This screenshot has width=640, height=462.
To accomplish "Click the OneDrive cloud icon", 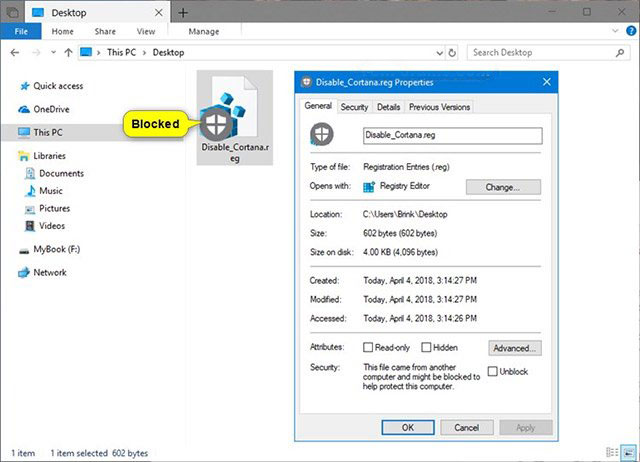I will point(24,109).
